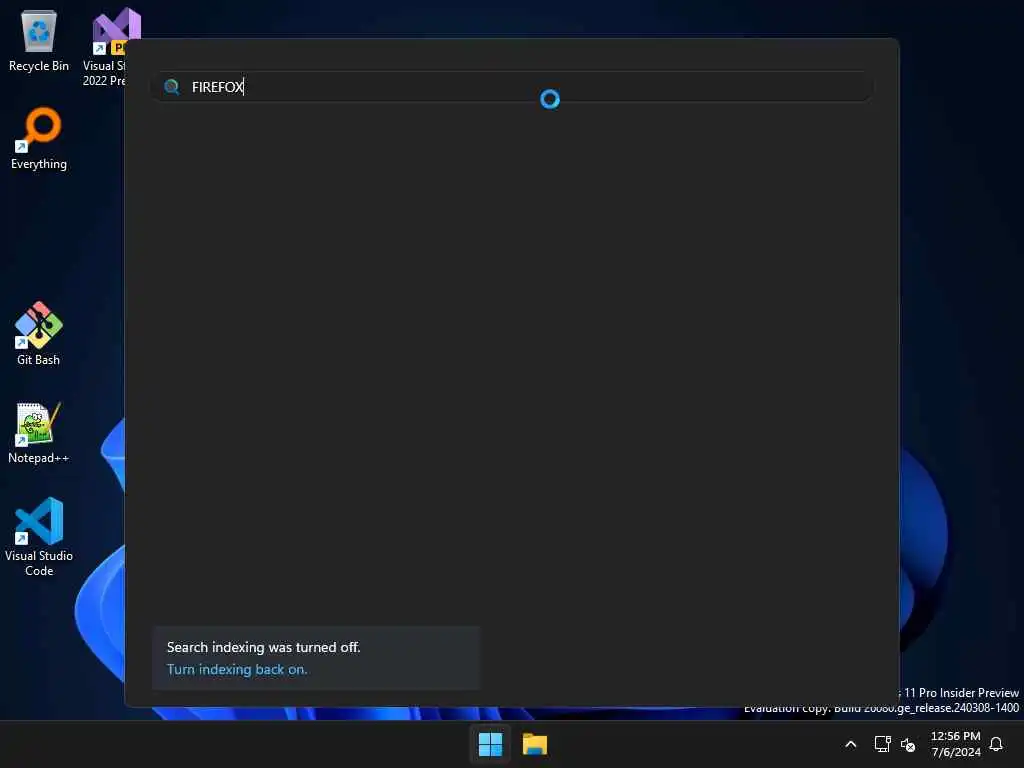Open the Git Bash desktop shortcut

(39, 334)
